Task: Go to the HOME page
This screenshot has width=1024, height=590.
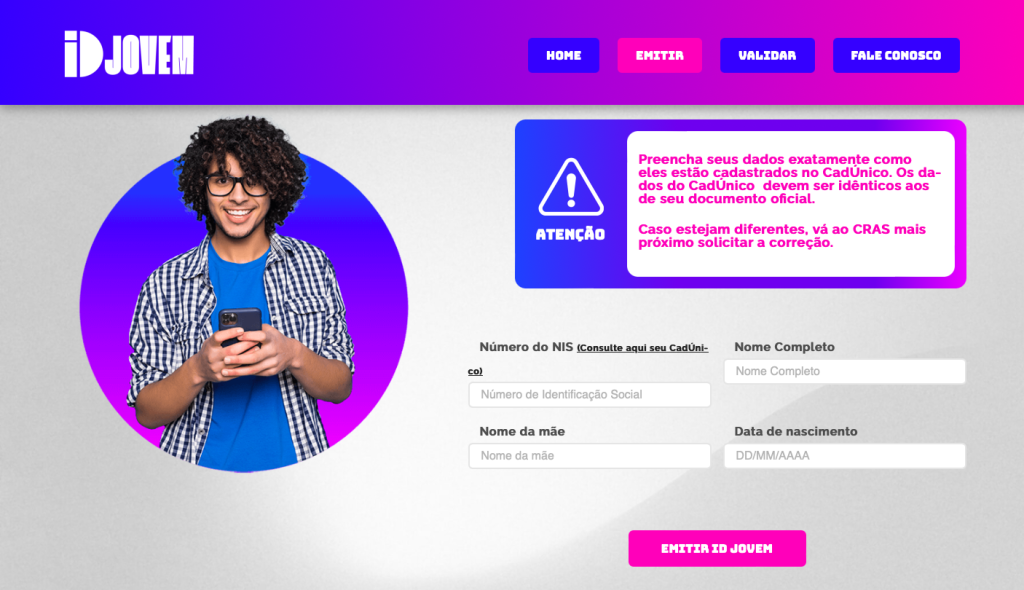Action: (x=564, y=56)
